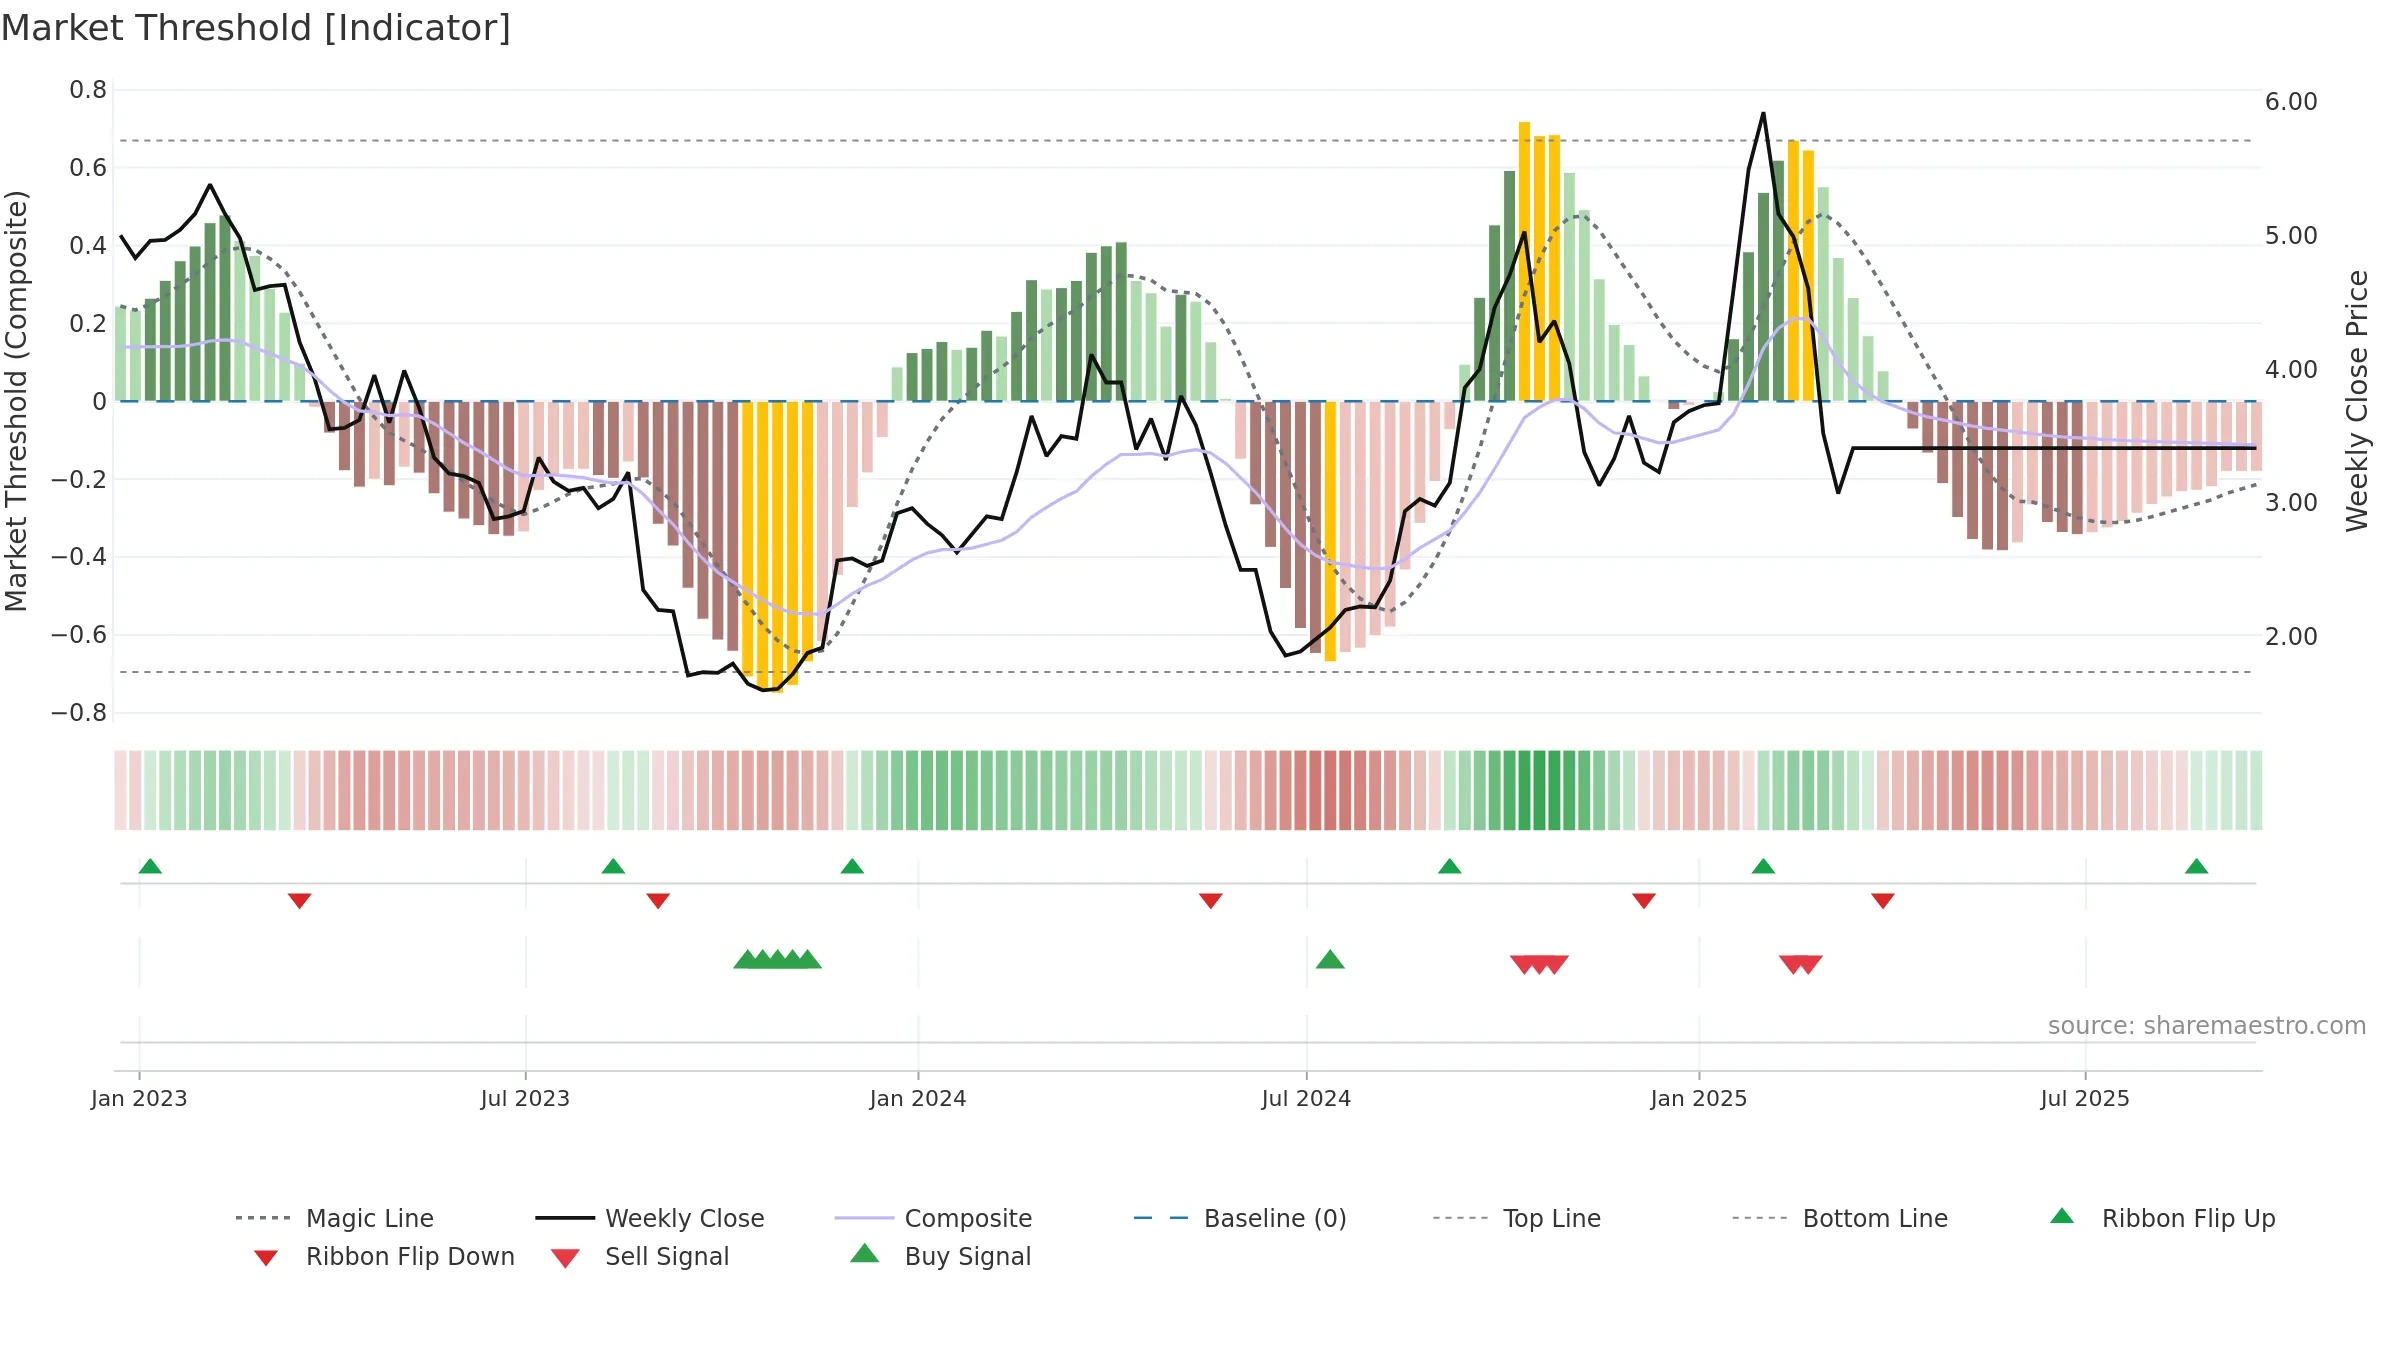Click the ribbon flip up marker near Jan 2023

click(x=150, y=866)
